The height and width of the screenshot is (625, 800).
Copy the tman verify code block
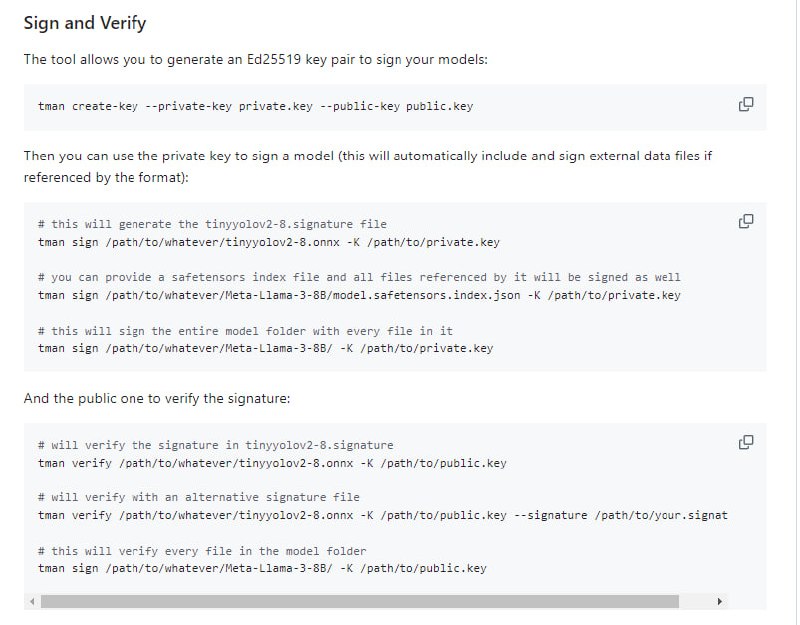click(x=745, y=442)
